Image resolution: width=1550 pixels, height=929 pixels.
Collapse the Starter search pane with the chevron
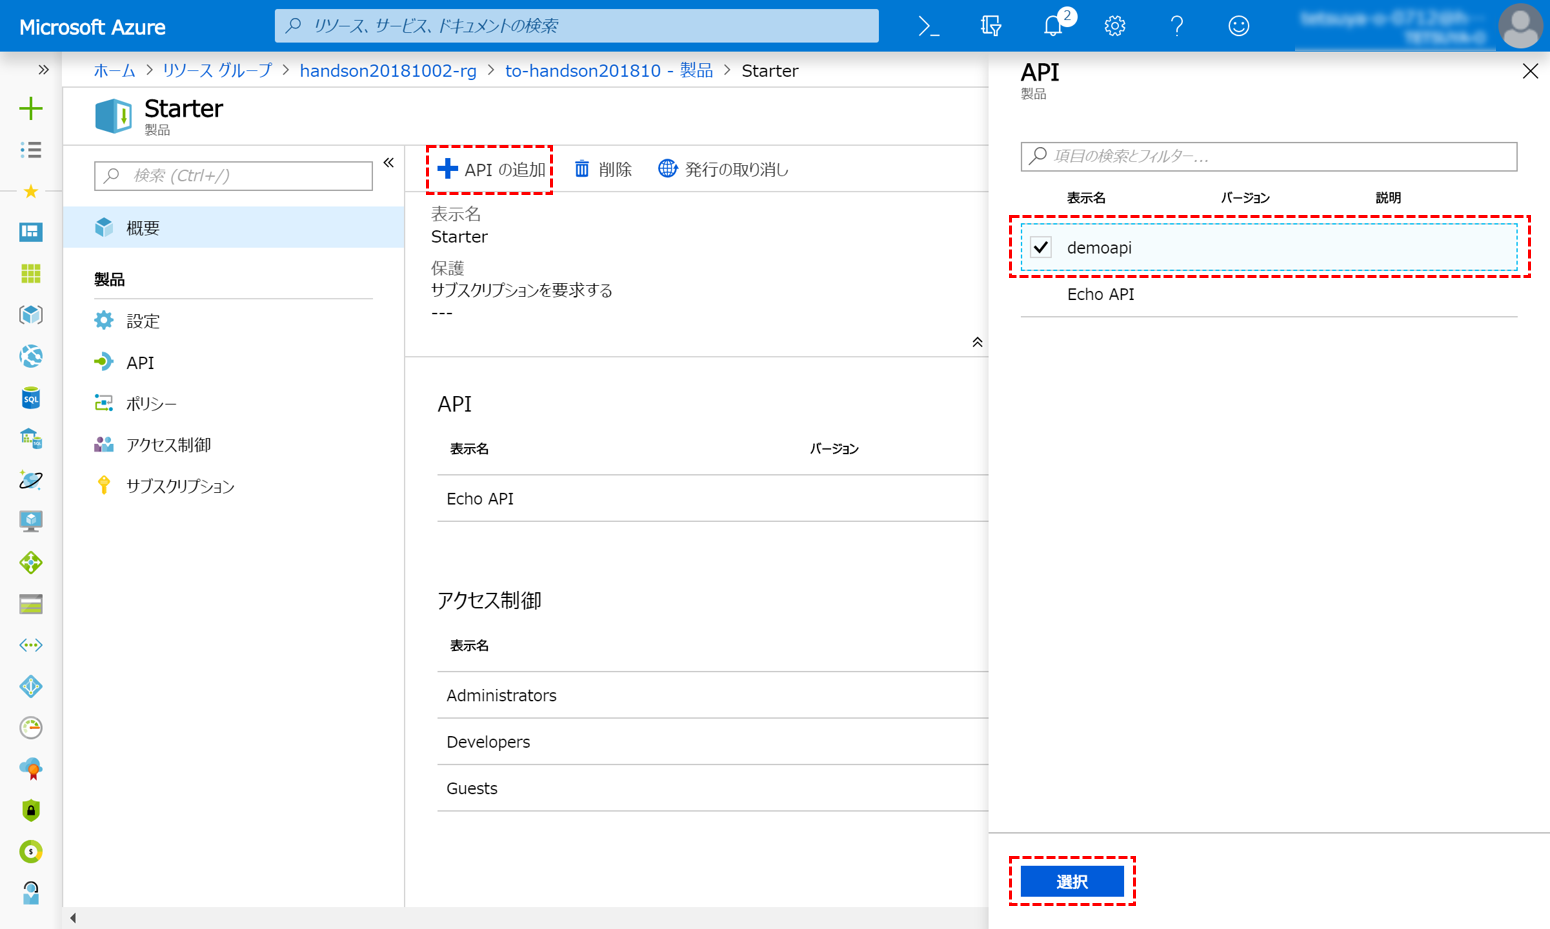coord(389,162)
